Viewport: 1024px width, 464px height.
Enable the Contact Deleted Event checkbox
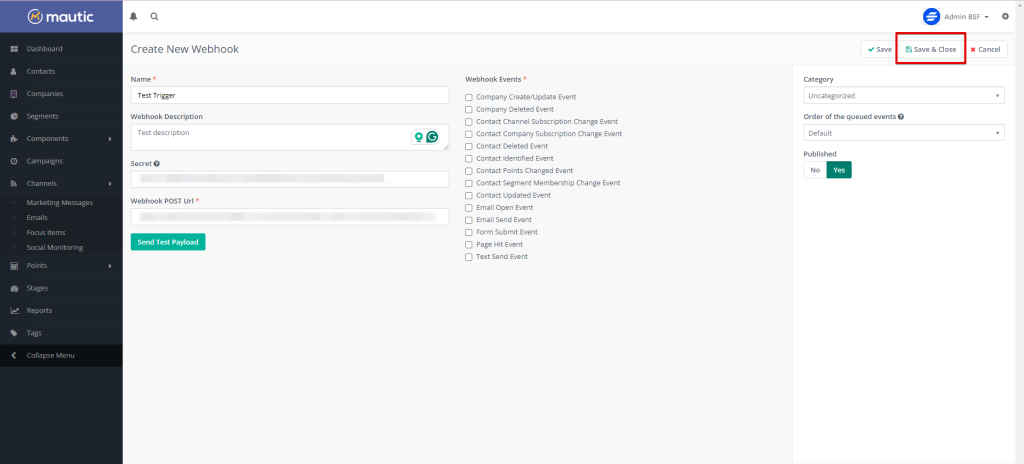[x=469, y=146]
